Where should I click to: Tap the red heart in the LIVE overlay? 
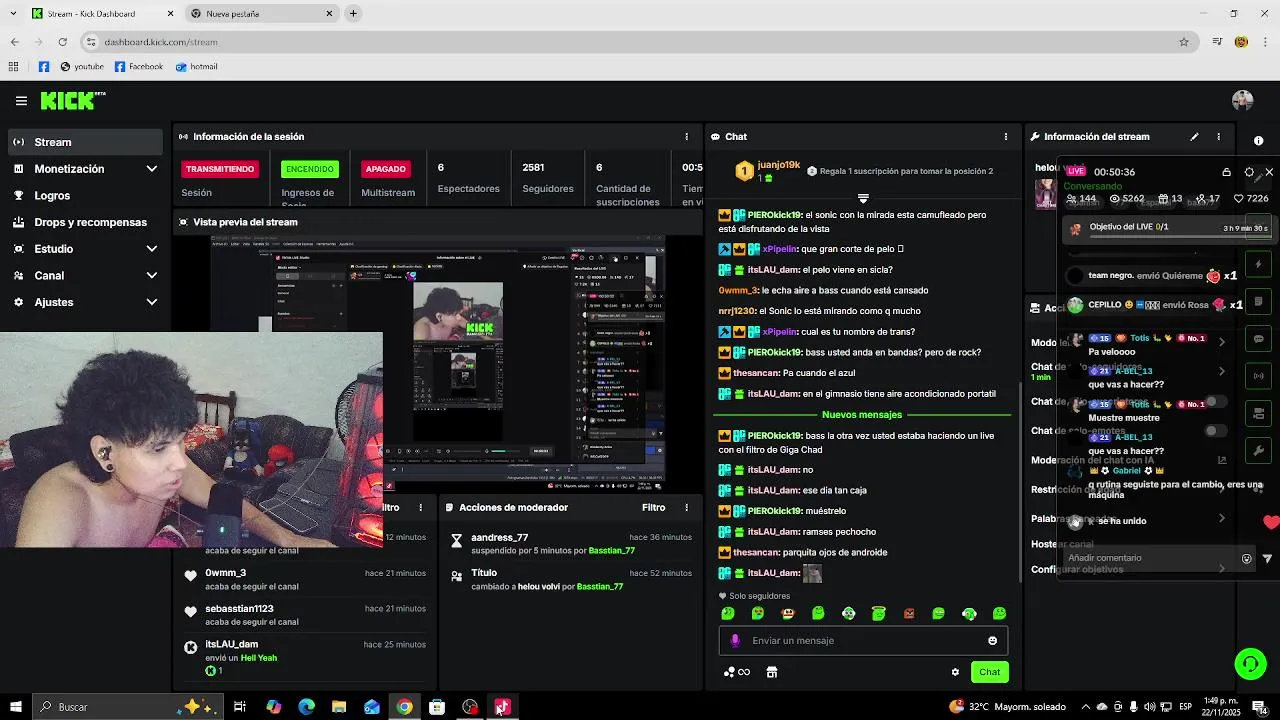[x=1271, y=522]
